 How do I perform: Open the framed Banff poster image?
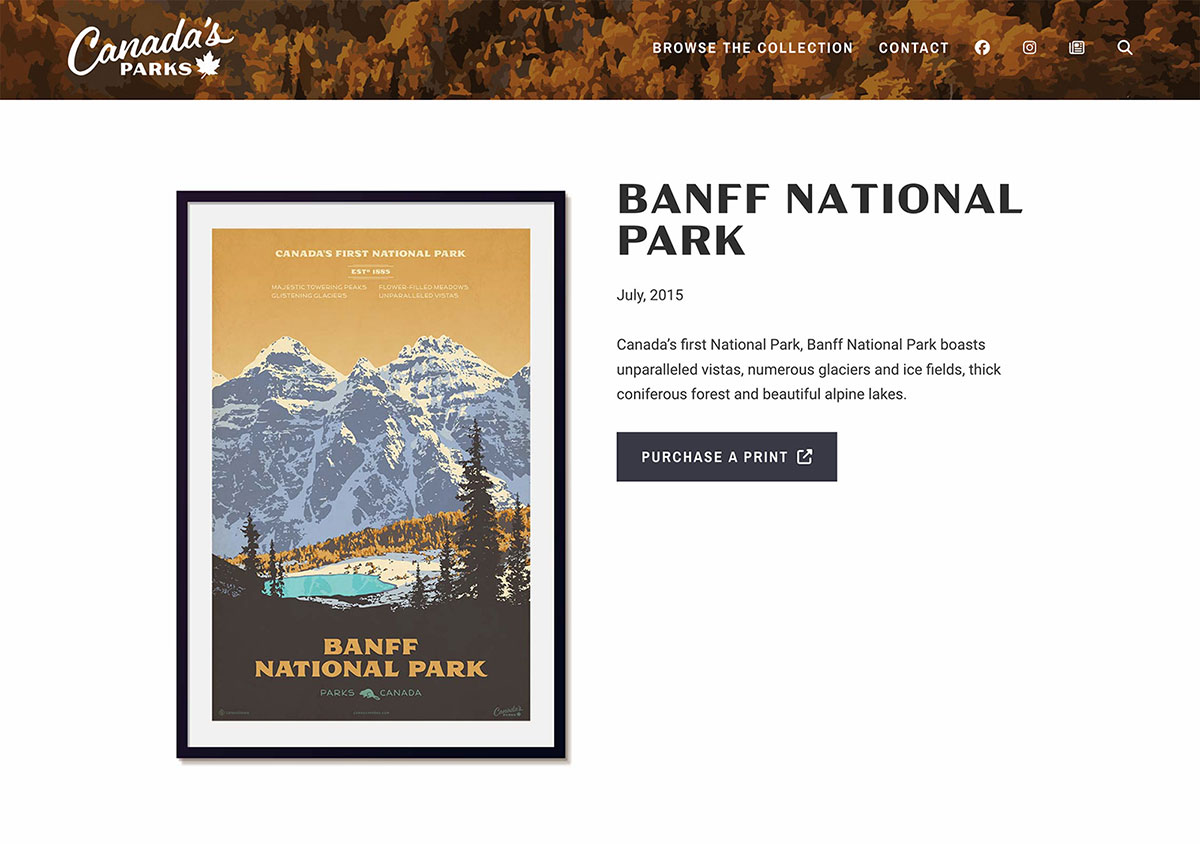pyautogui.click(x=372, y=475)
